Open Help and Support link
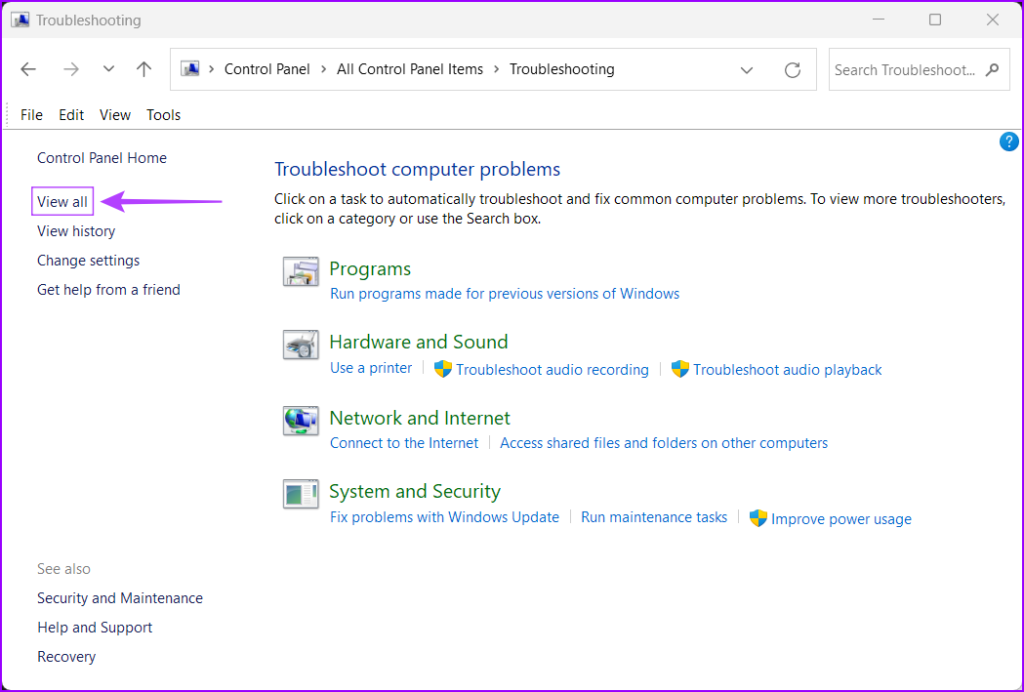1024x692 pixels. pos(95,627)
